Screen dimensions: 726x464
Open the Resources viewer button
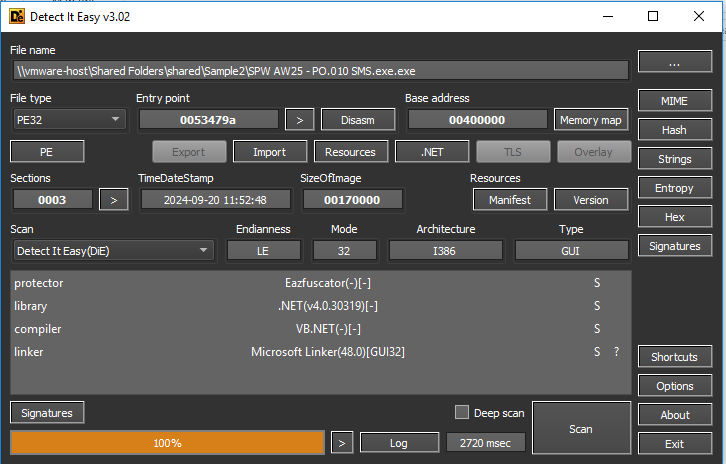tap(350, 152)
